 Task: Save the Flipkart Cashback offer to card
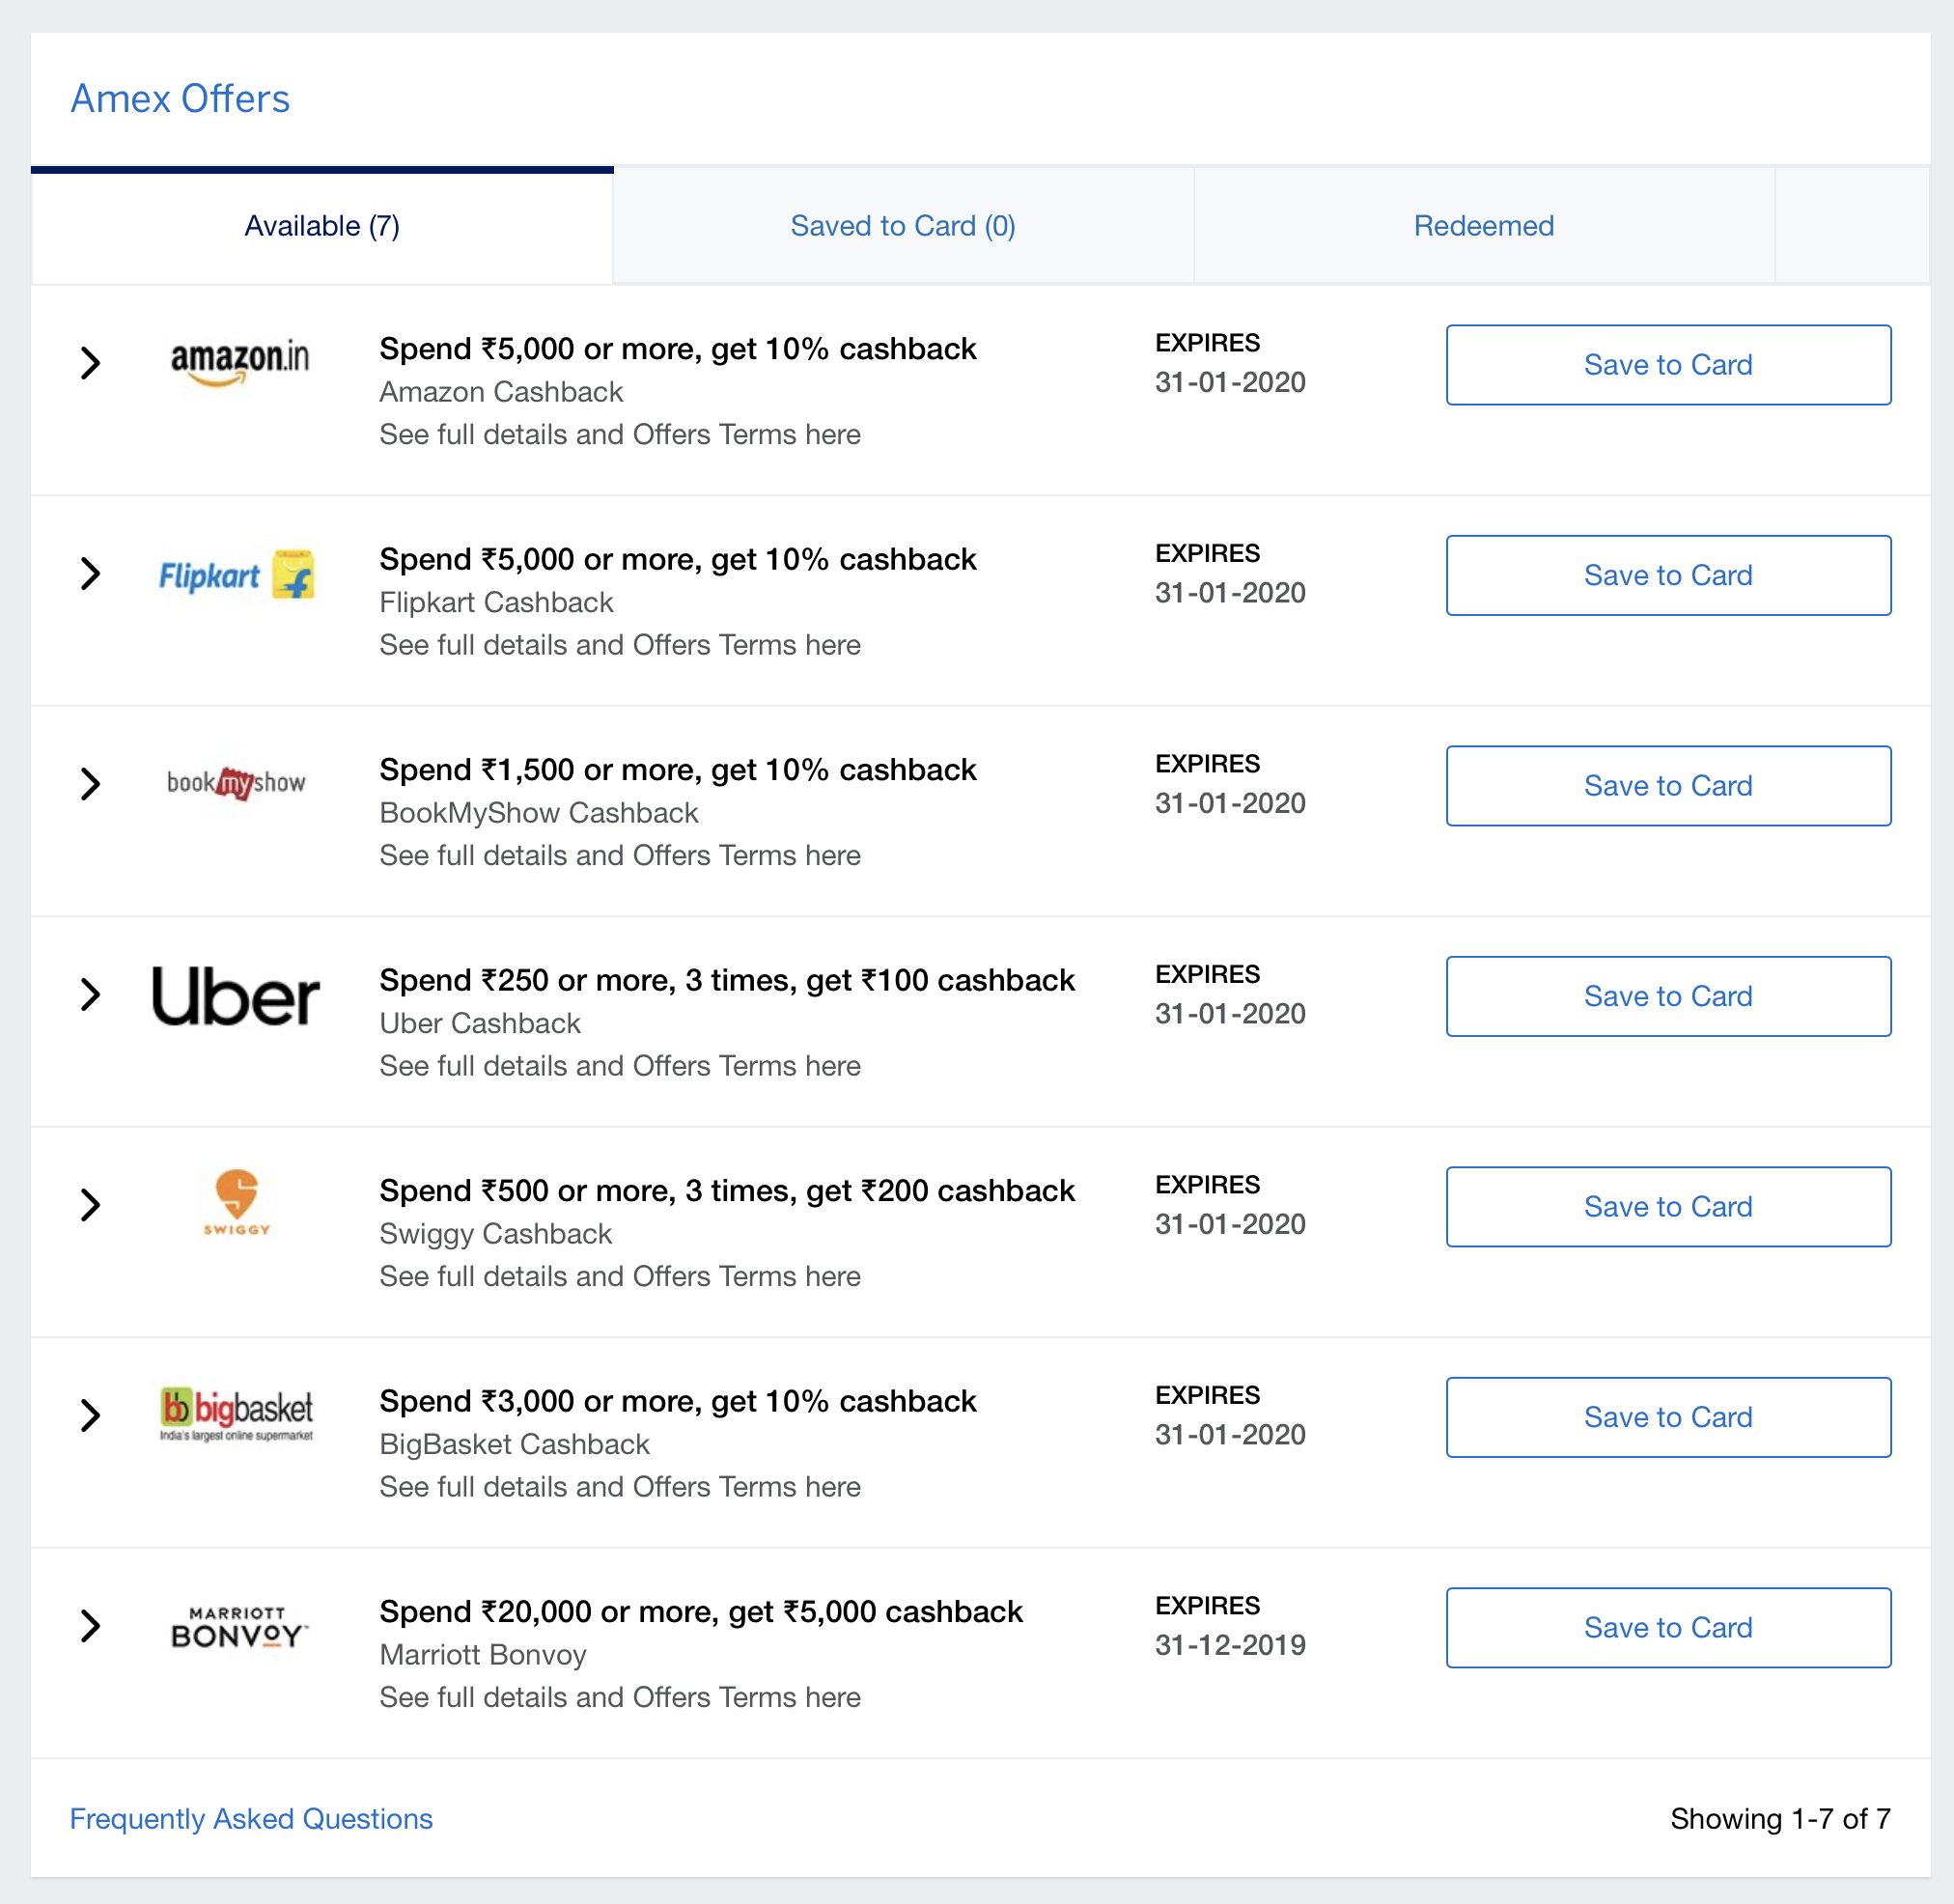[1668, 575]
